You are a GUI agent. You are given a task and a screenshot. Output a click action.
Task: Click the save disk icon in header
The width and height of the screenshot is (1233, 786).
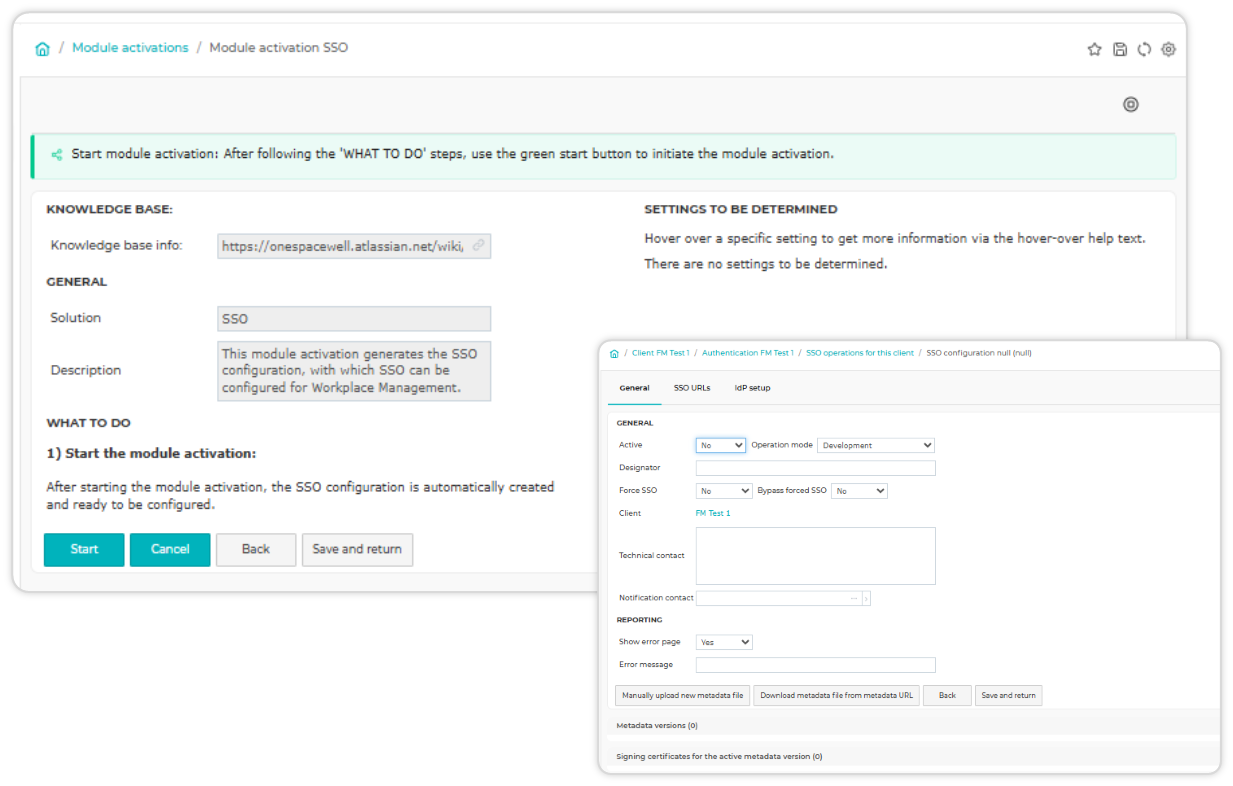tap(1120, 49)
